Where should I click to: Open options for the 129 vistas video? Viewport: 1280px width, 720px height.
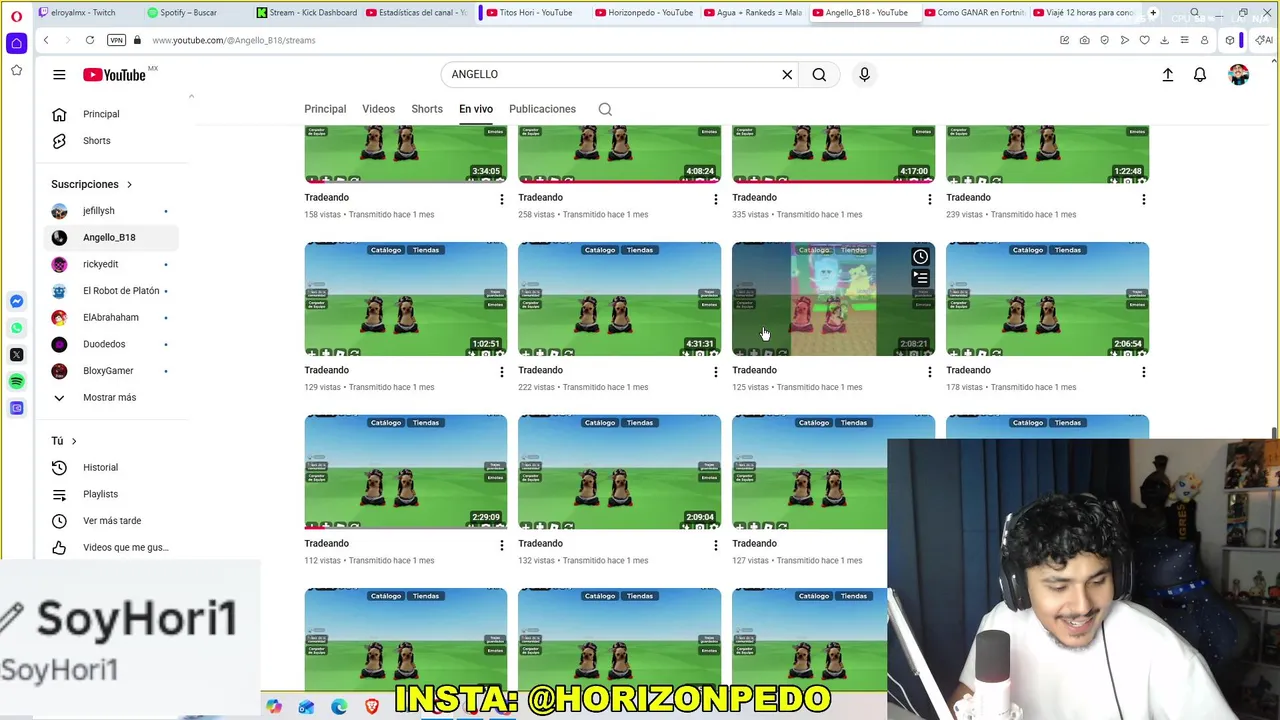click(x=501, y=372)
